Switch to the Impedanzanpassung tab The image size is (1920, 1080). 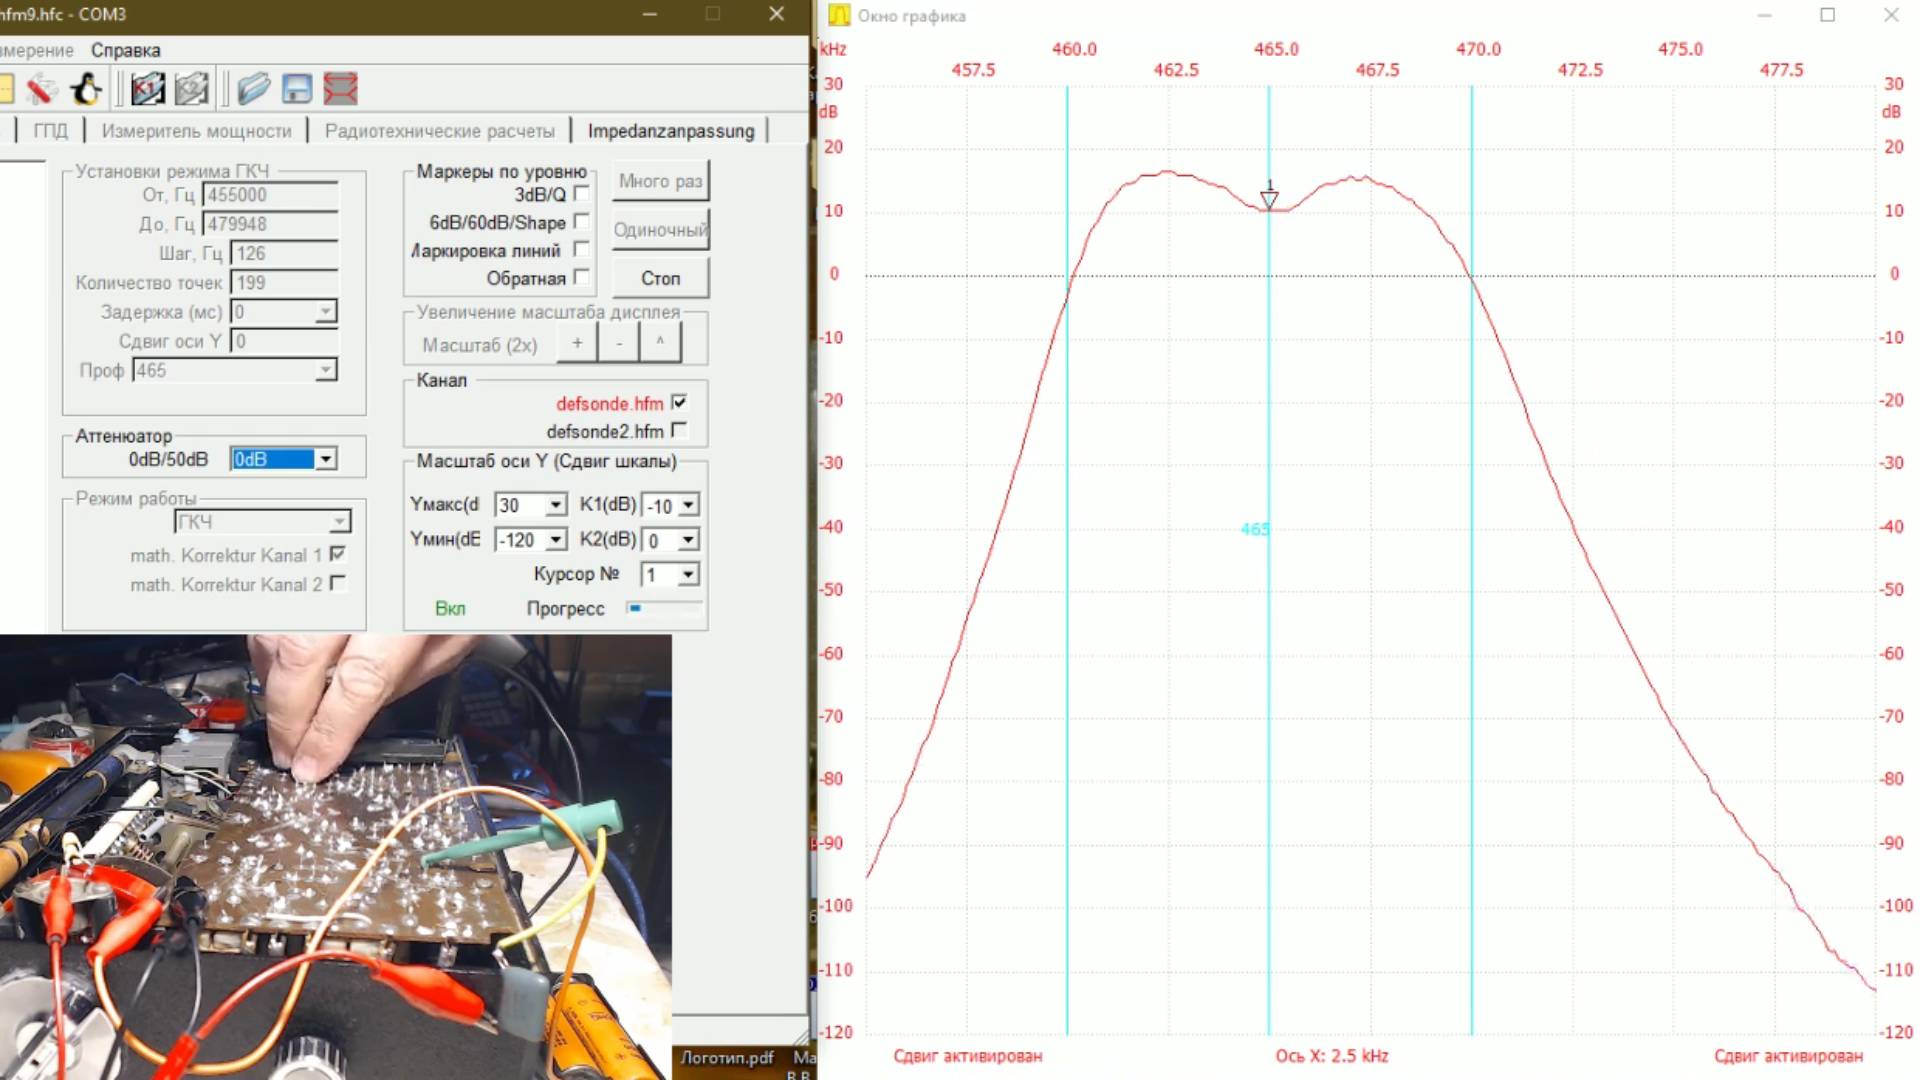[x=670, y=131]
